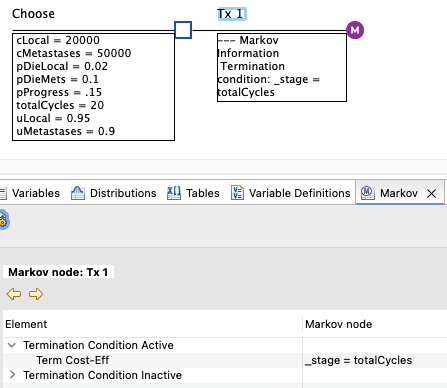Open the Tables tab
Image resolution: width=447 pixels, height=388 pixels.
193,193
